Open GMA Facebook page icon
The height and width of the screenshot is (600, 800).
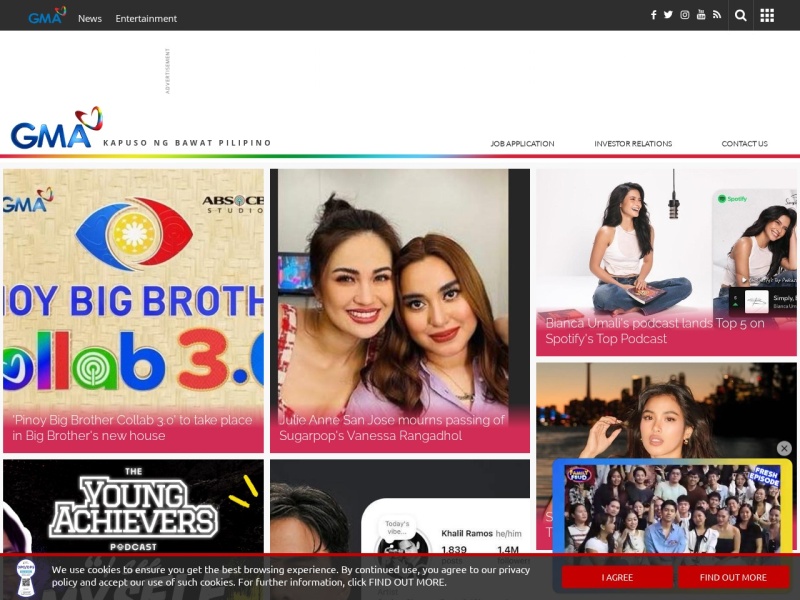(x=653, y=15)
